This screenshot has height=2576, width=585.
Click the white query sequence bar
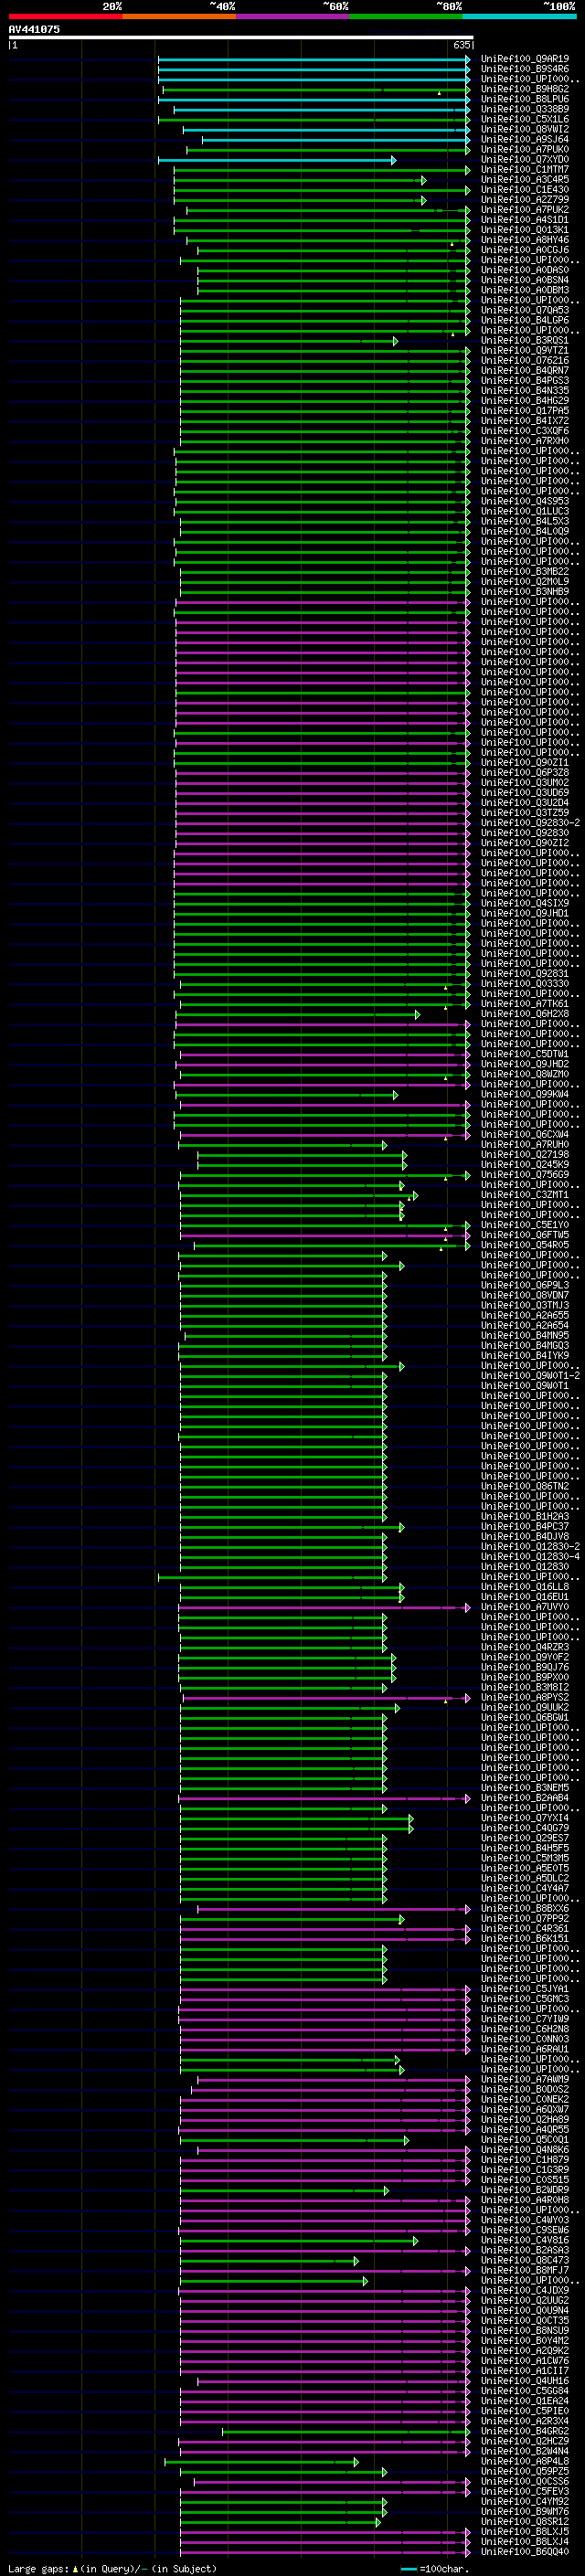(x=241, y=38)
